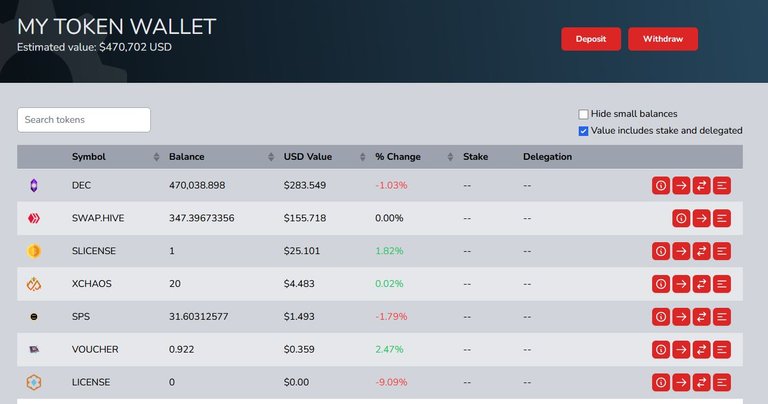Click the Deposit button

(591, 39)
